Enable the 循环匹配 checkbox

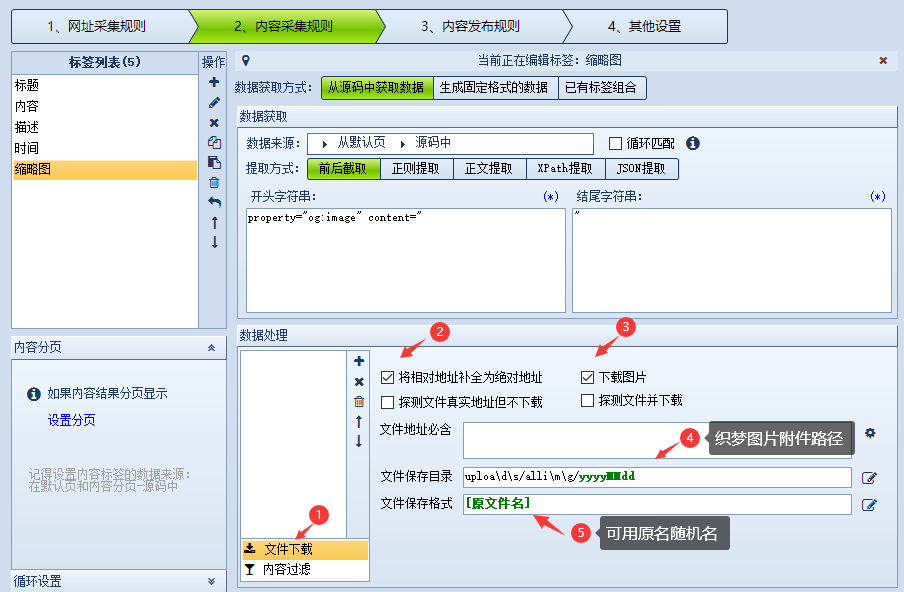pos(615,143)
